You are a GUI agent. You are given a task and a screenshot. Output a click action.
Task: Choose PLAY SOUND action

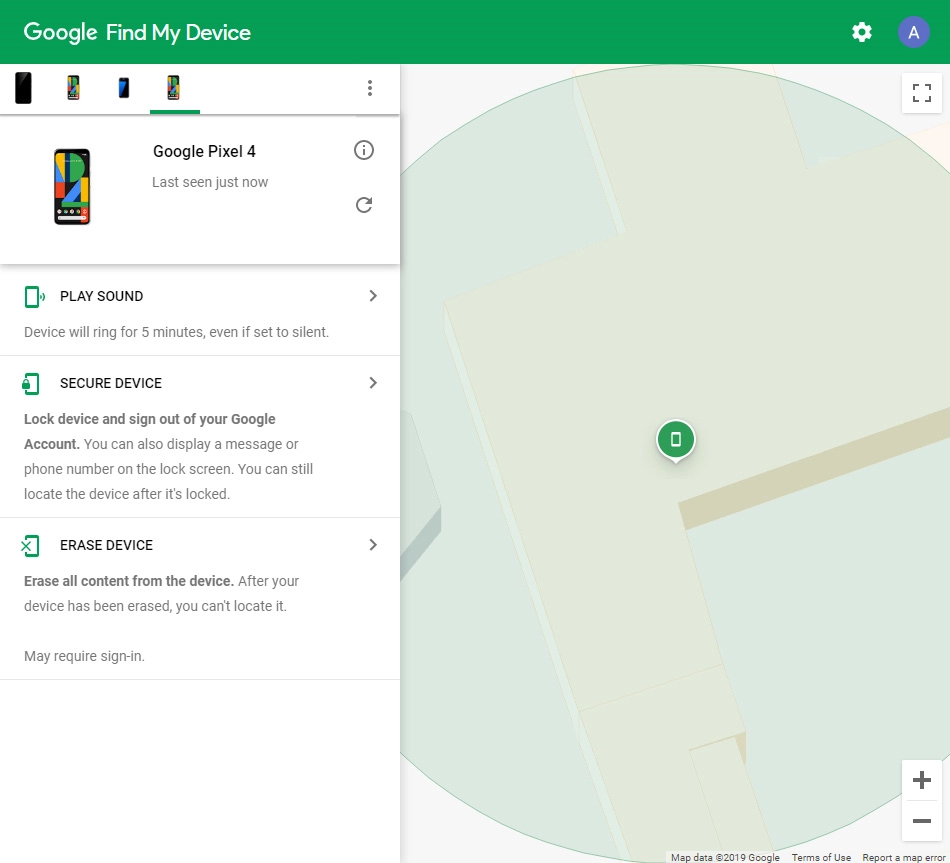pyautogui.click(x=101, y=296)
